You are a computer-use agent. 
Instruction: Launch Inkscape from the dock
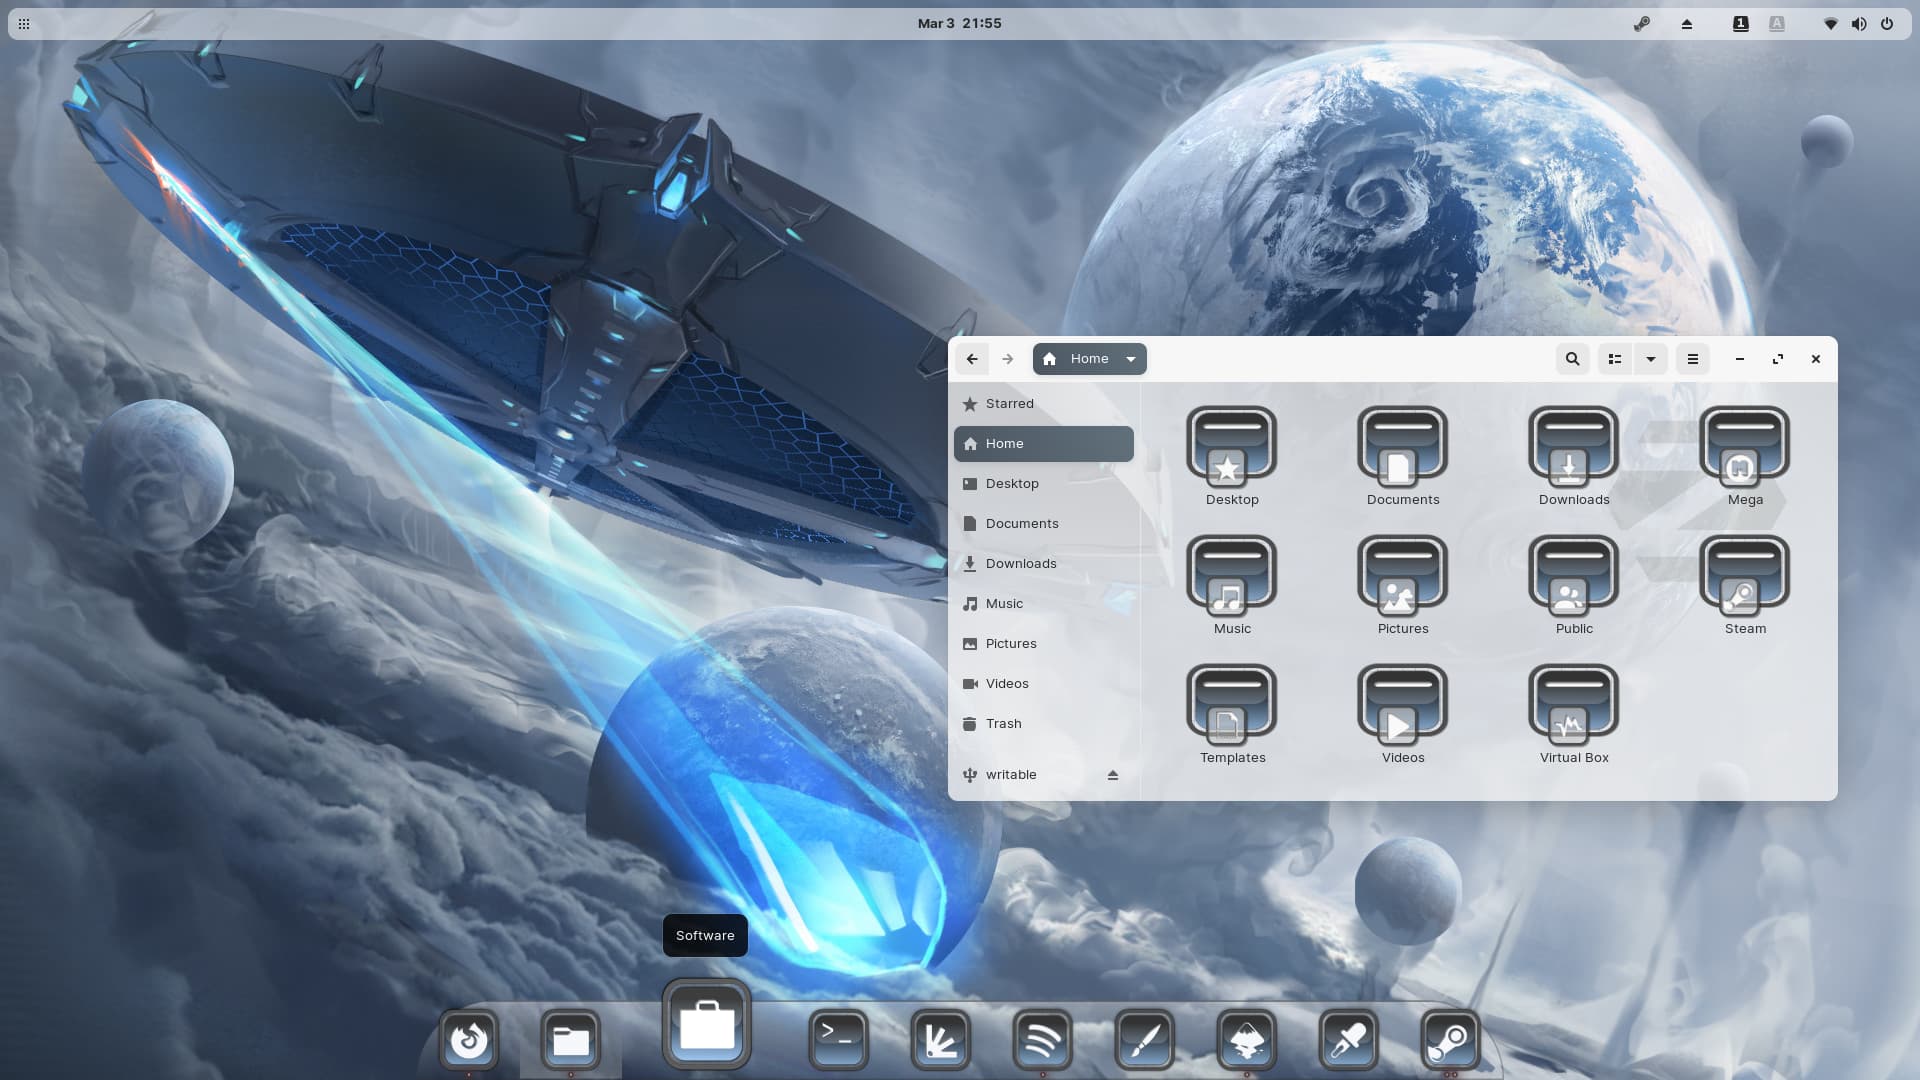[x=1246, y=1041]
